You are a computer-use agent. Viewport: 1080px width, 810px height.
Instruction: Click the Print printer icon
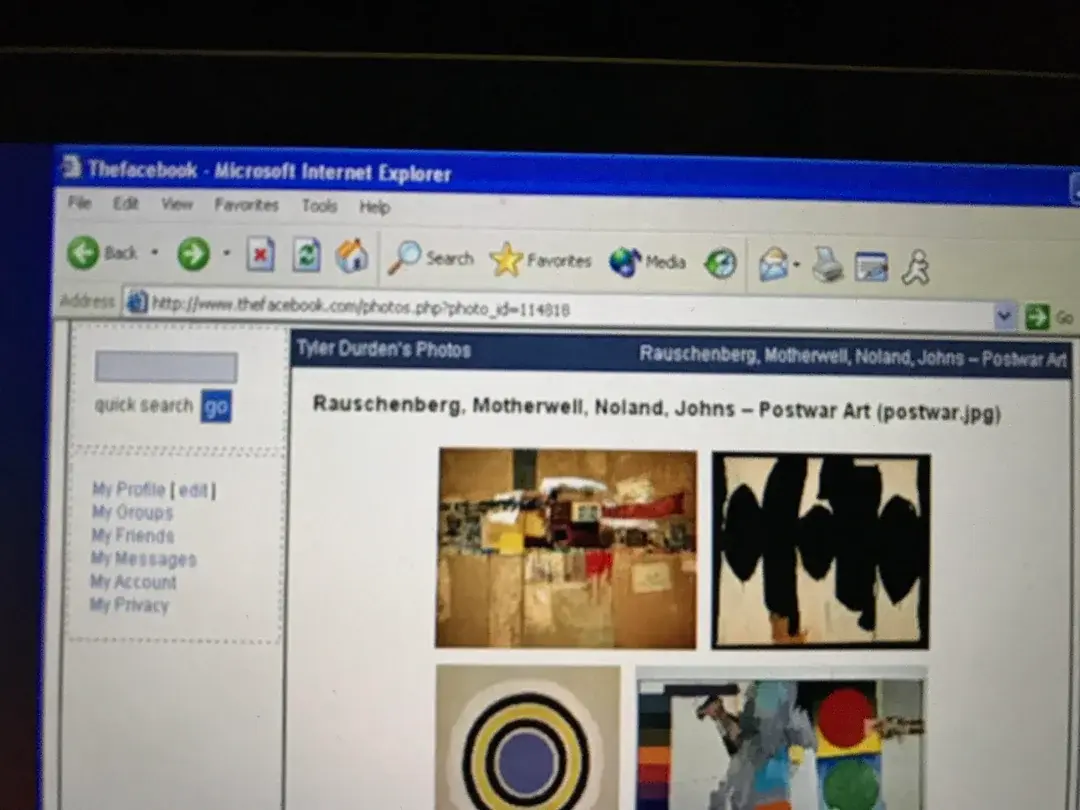click(827, 265)
